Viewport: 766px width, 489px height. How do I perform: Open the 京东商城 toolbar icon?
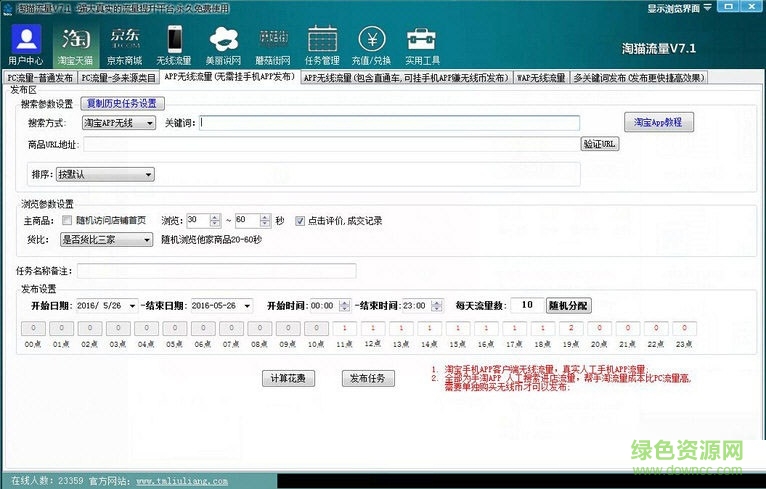tap(125, 46)
